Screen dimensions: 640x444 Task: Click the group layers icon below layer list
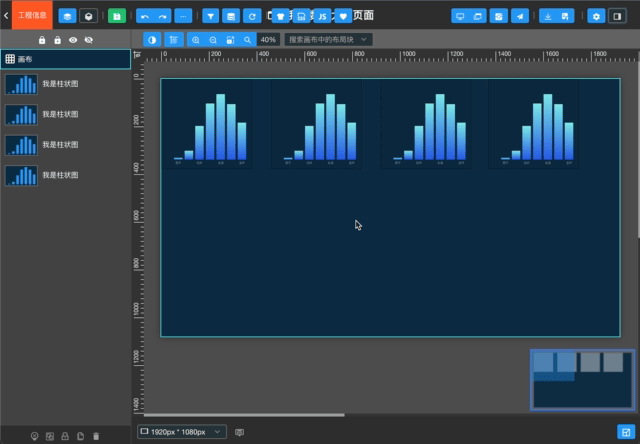50,436
